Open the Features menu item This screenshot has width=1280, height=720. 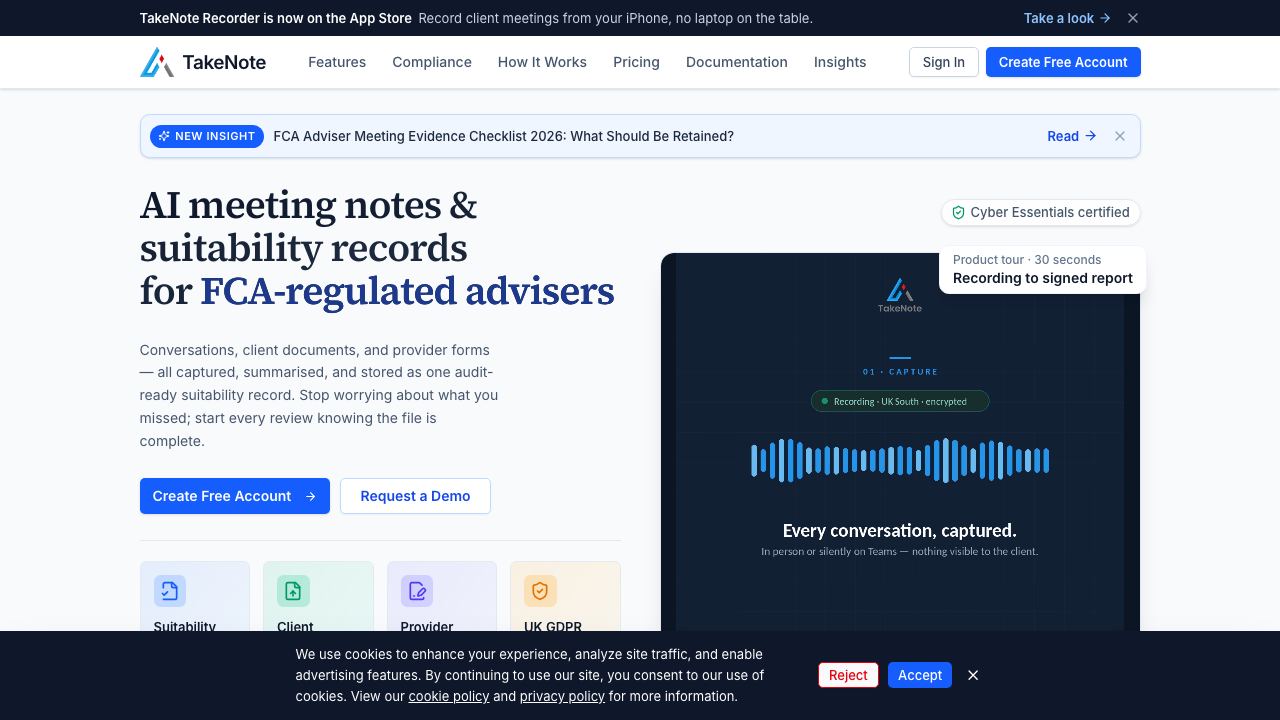[337, 62]
